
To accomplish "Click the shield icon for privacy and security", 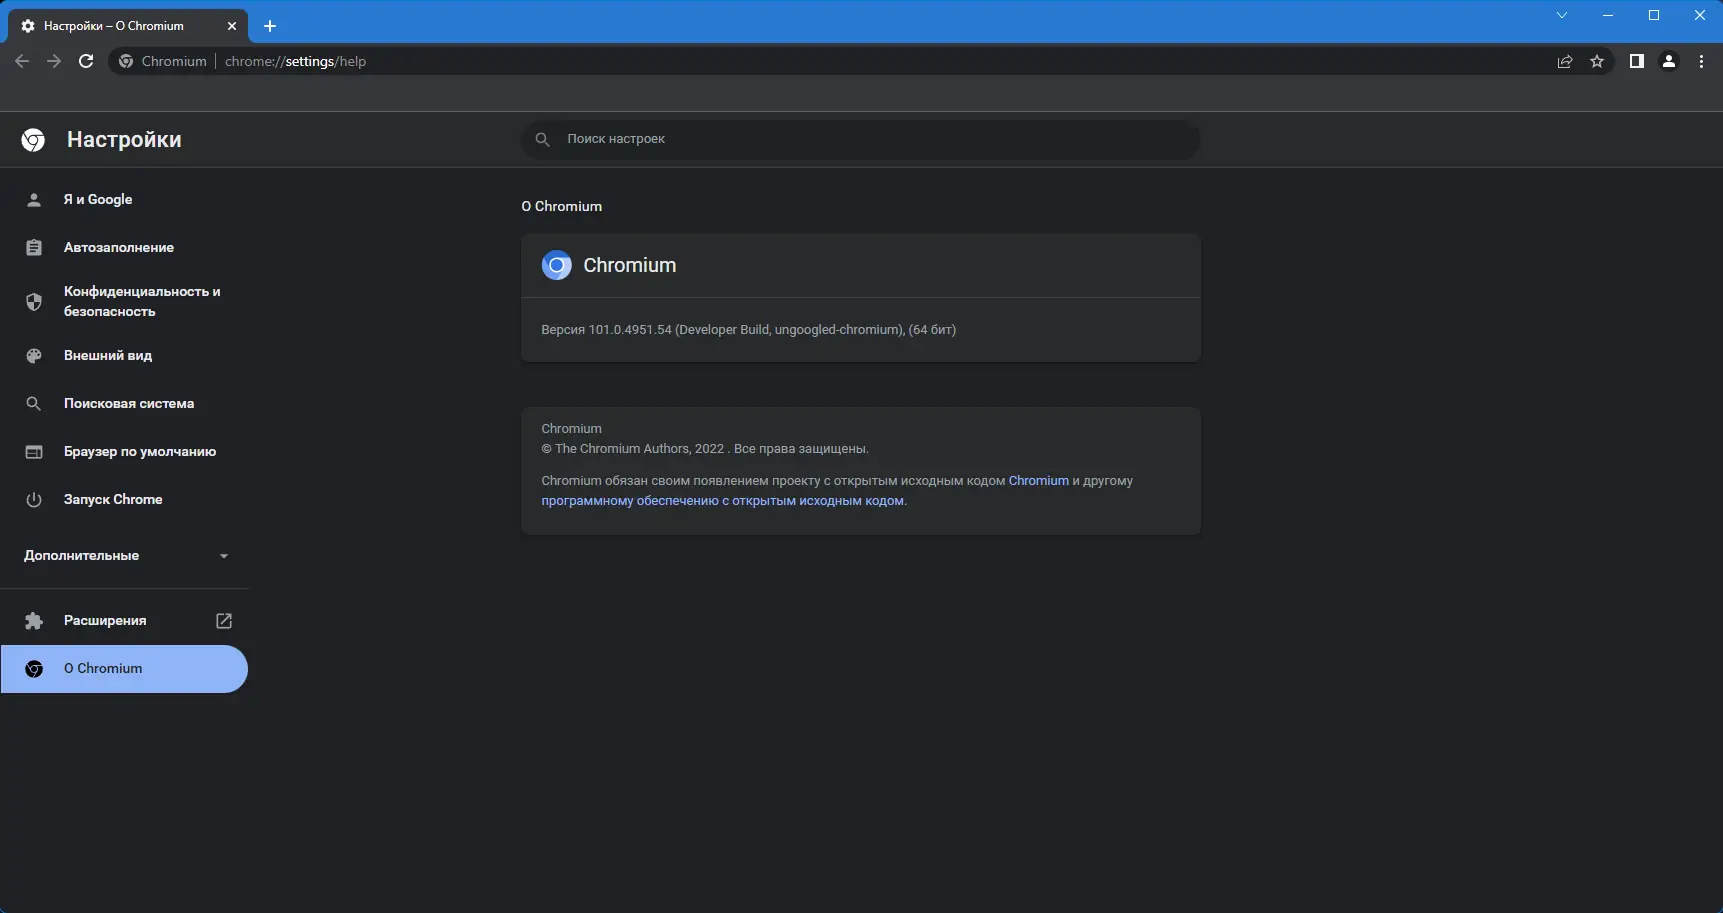I will [x=34, y=302].
